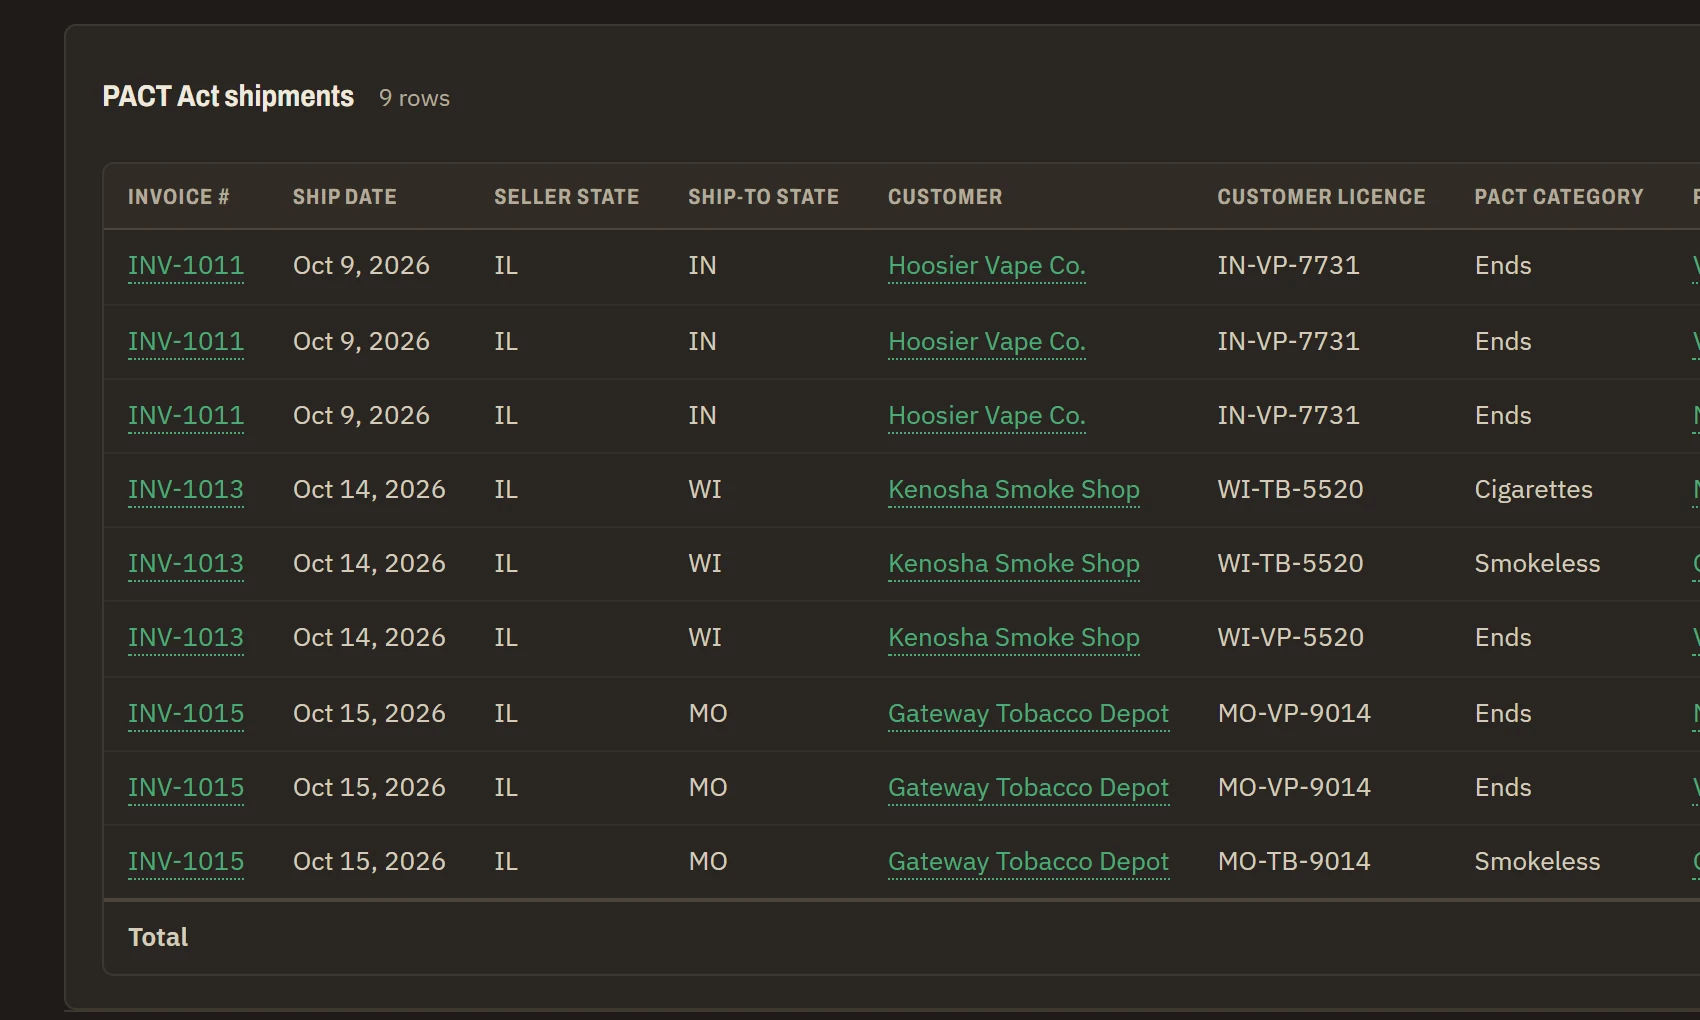Click the Total row label

point(158,938)
